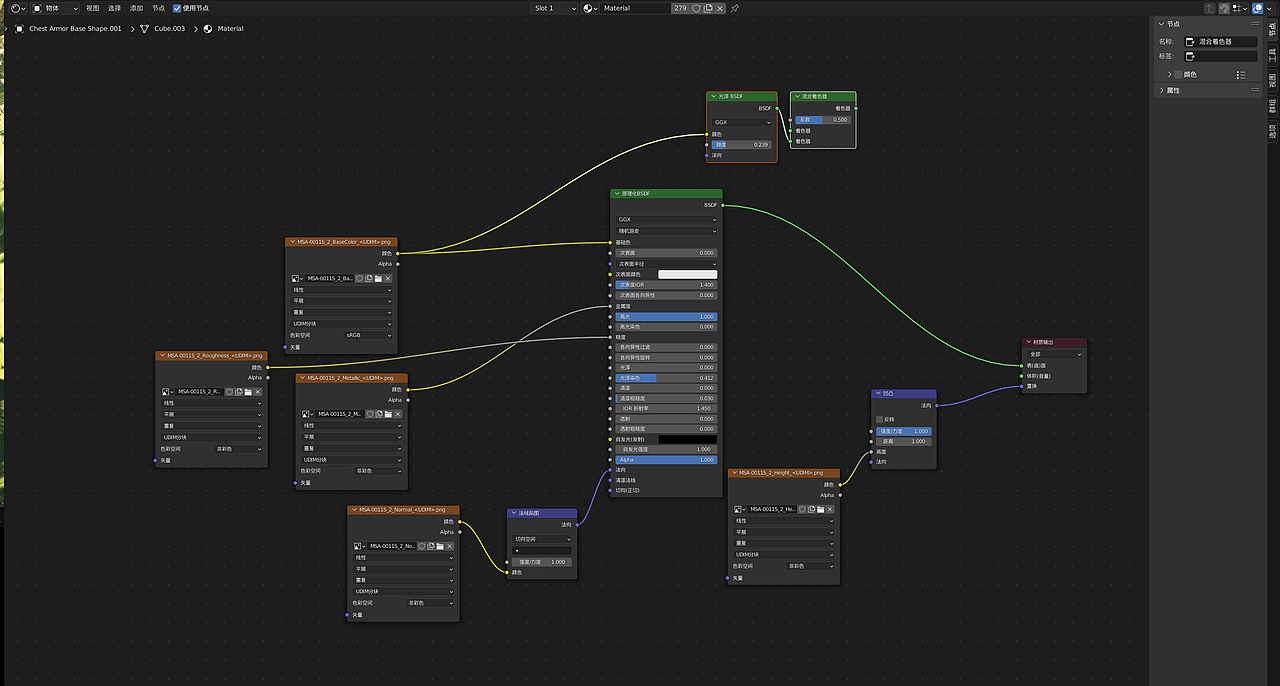Click Chest Armor Base Shape object icon
This screenshot has width=1280, height=686.
click(19, 29)
